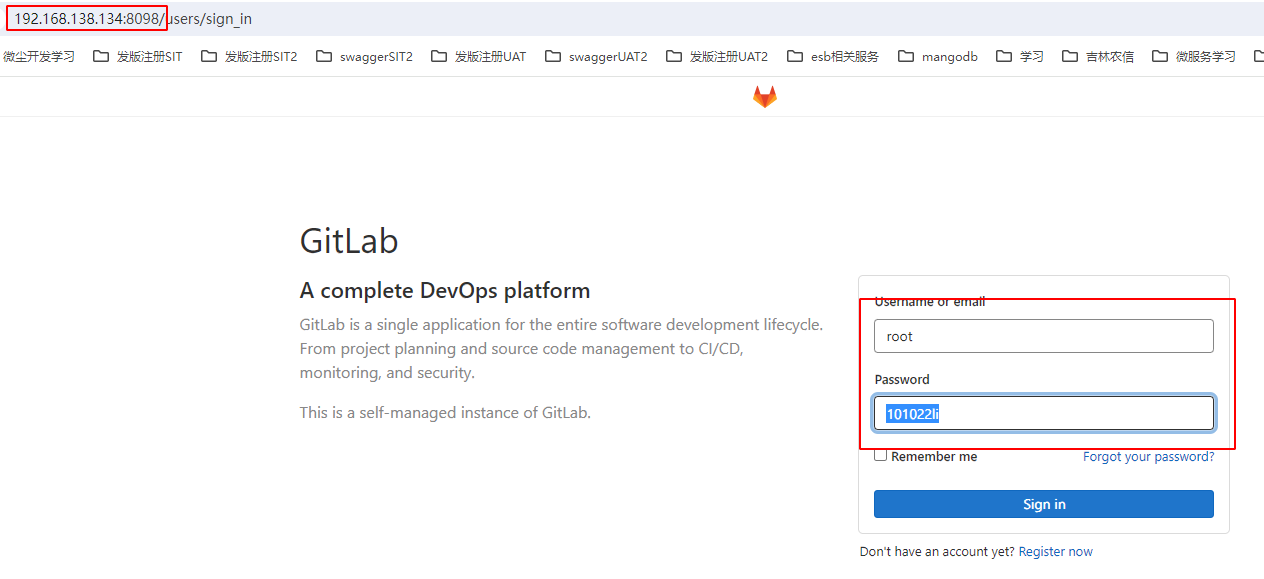
Task: Open the 吉林农信 bookmark folder
Action: tap(1098, 57)
